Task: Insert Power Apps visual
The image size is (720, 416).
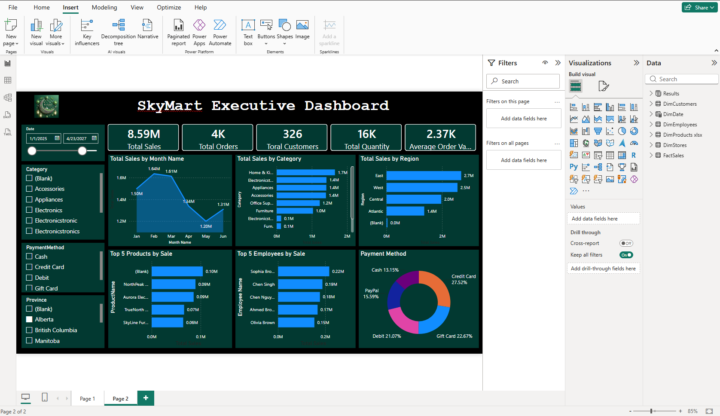Action: 199,32
